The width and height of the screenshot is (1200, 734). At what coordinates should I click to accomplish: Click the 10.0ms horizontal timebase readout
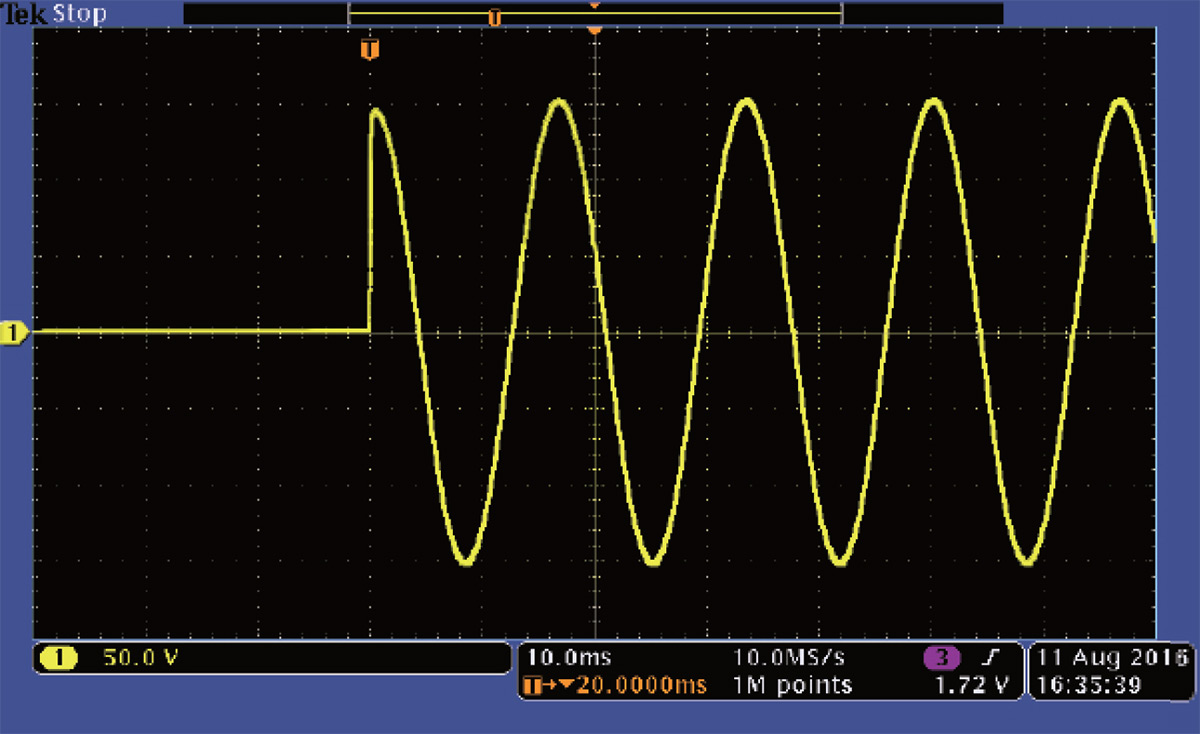[569, 658]
